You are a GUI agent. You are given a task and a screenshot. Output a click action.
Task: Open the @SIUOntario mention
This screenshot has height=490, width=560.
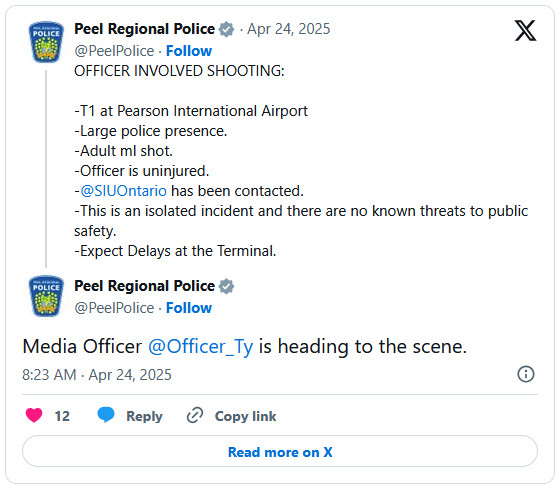click(x=123, y=191)
